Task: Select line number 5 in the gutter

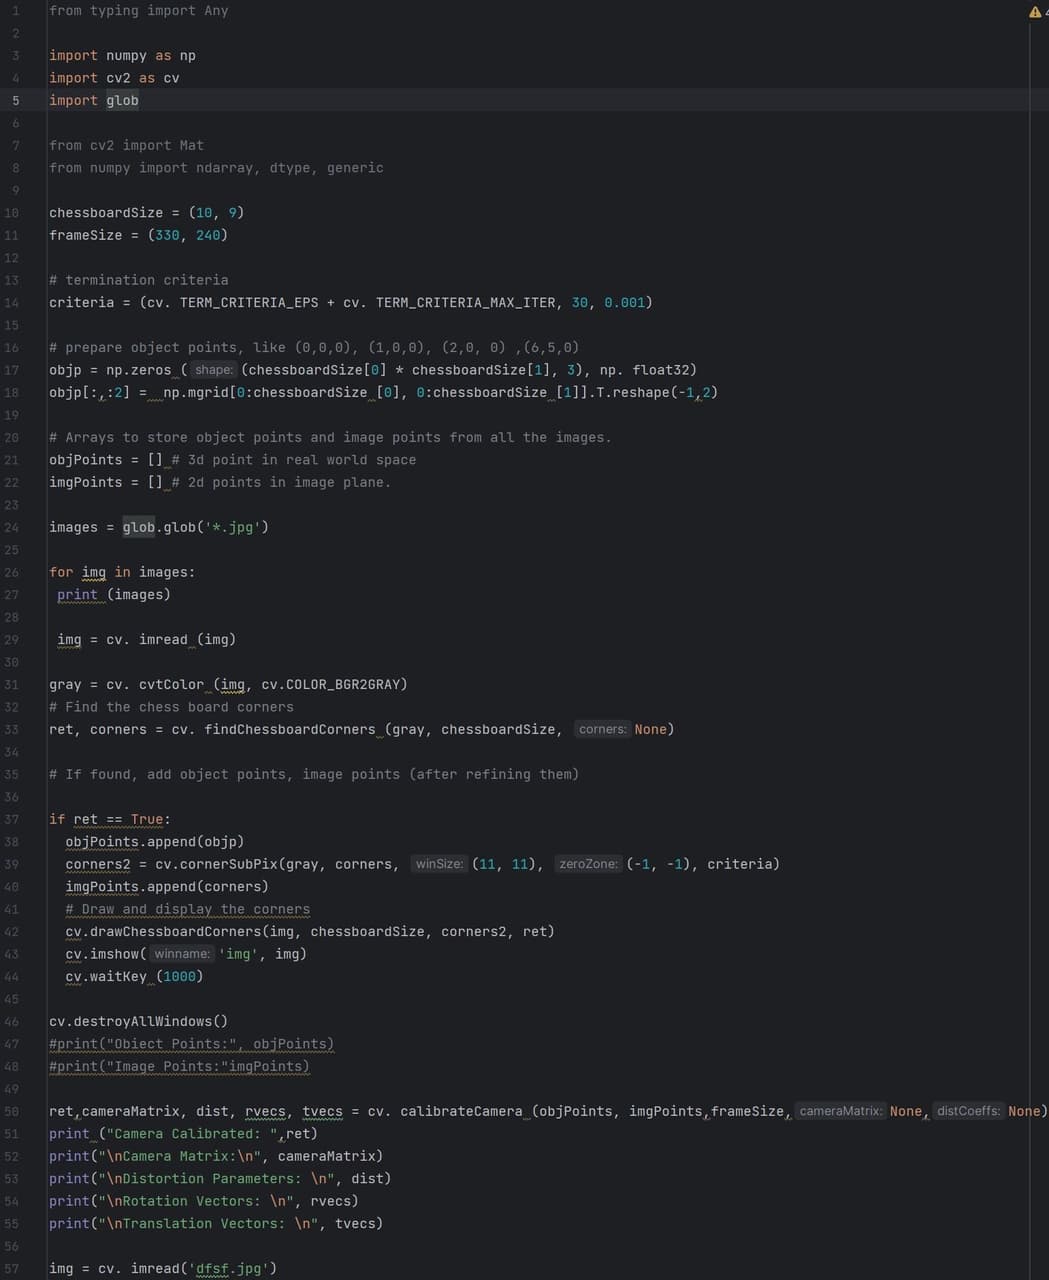Action: tap(14, 100)
